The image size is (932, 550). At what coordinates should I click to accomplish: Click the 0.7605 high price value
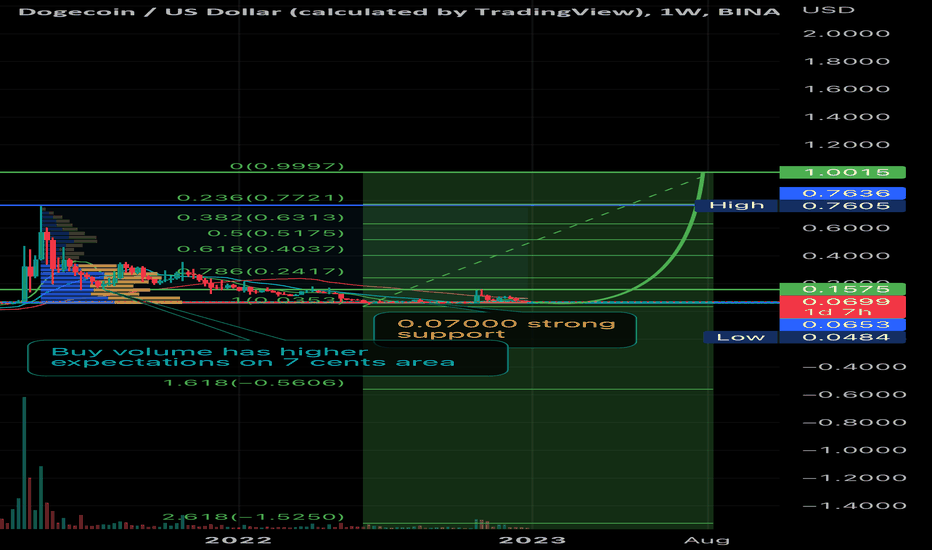(x=842, y=206)
